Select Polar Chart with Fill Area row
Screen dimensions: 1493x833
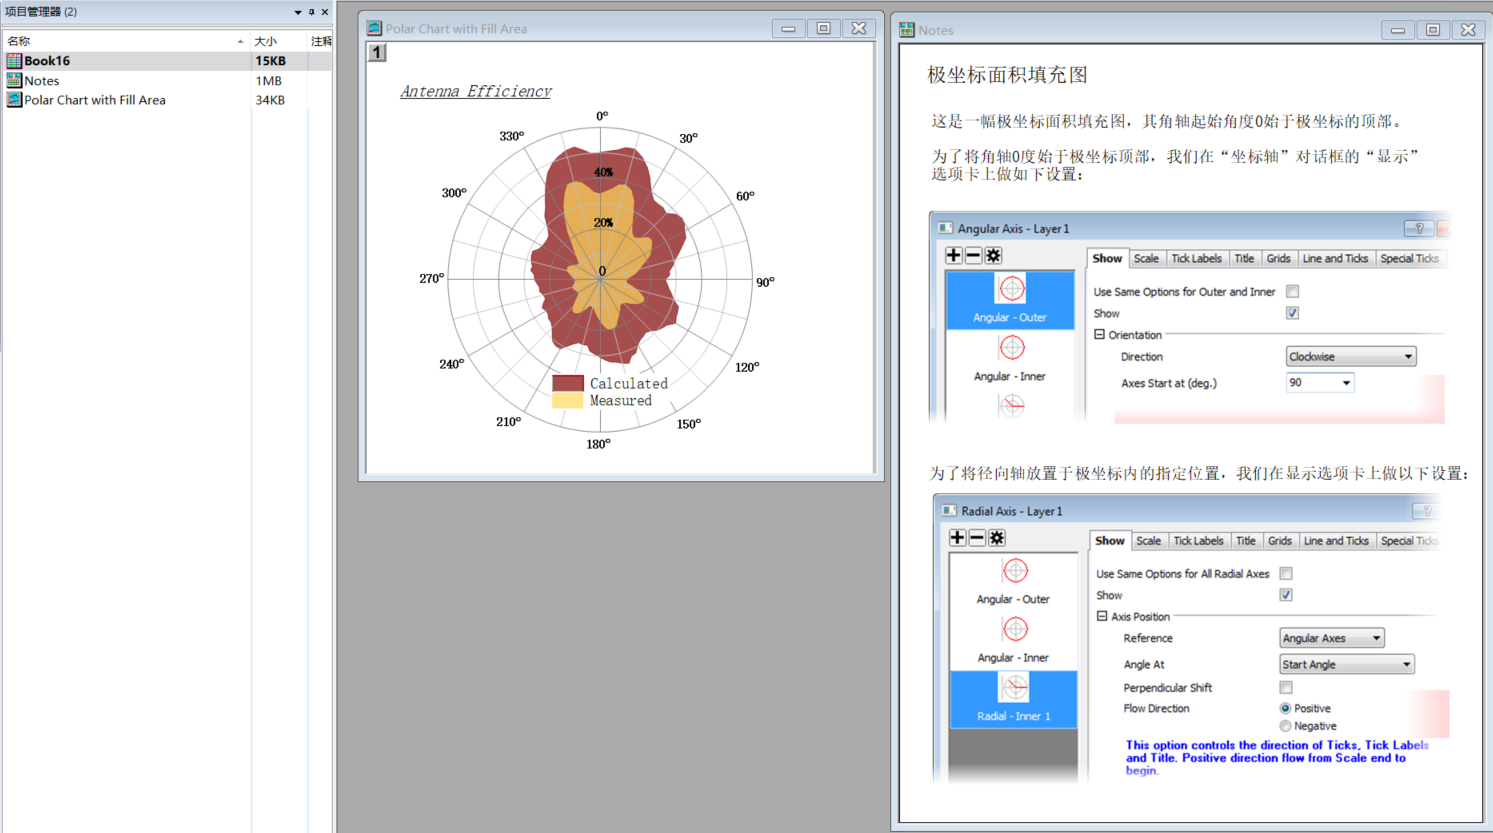[167, 100]
